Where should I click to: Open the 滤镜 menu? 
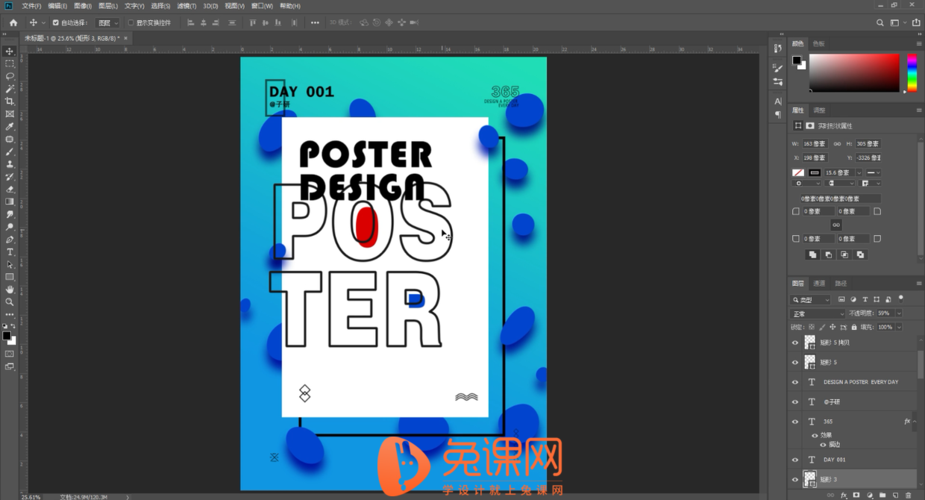[x=186, y=6]
